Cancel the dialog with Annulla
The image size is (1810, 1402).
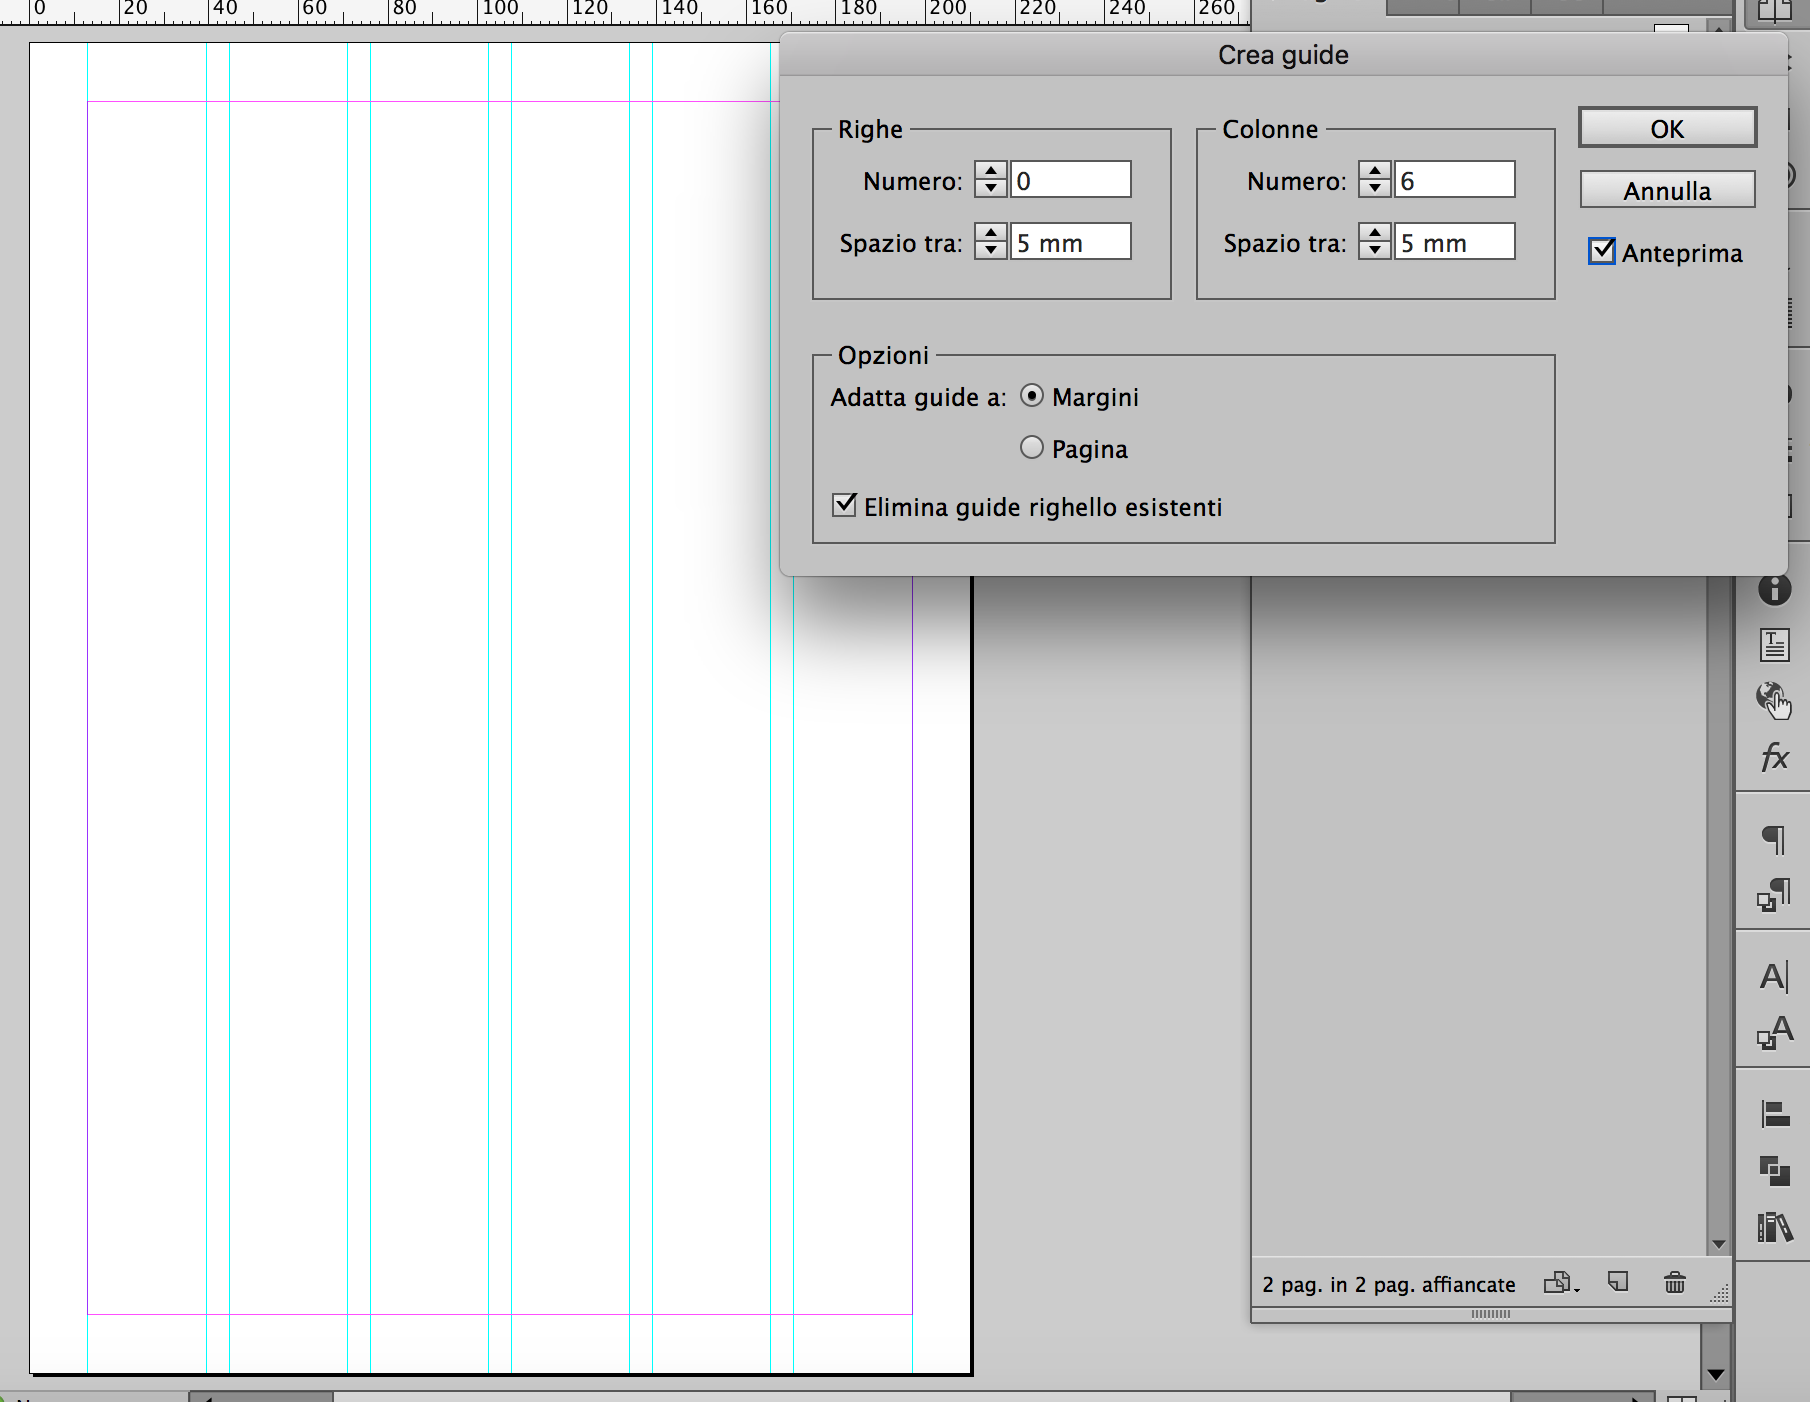tap(1666, 190)
